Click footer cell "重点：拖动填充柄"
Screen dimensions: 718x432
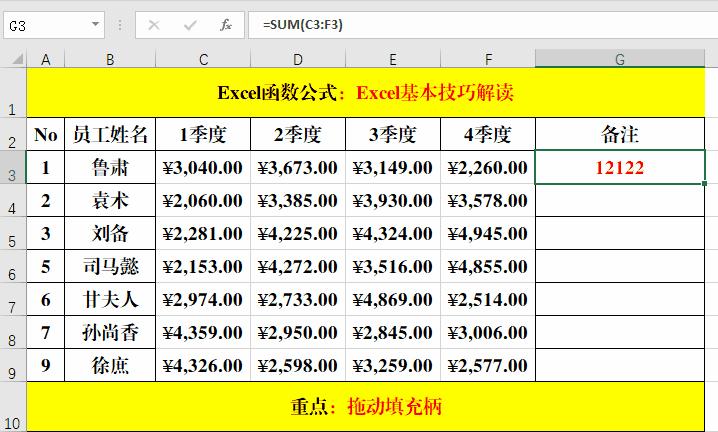pyautogui.click(x=365, y=406)
